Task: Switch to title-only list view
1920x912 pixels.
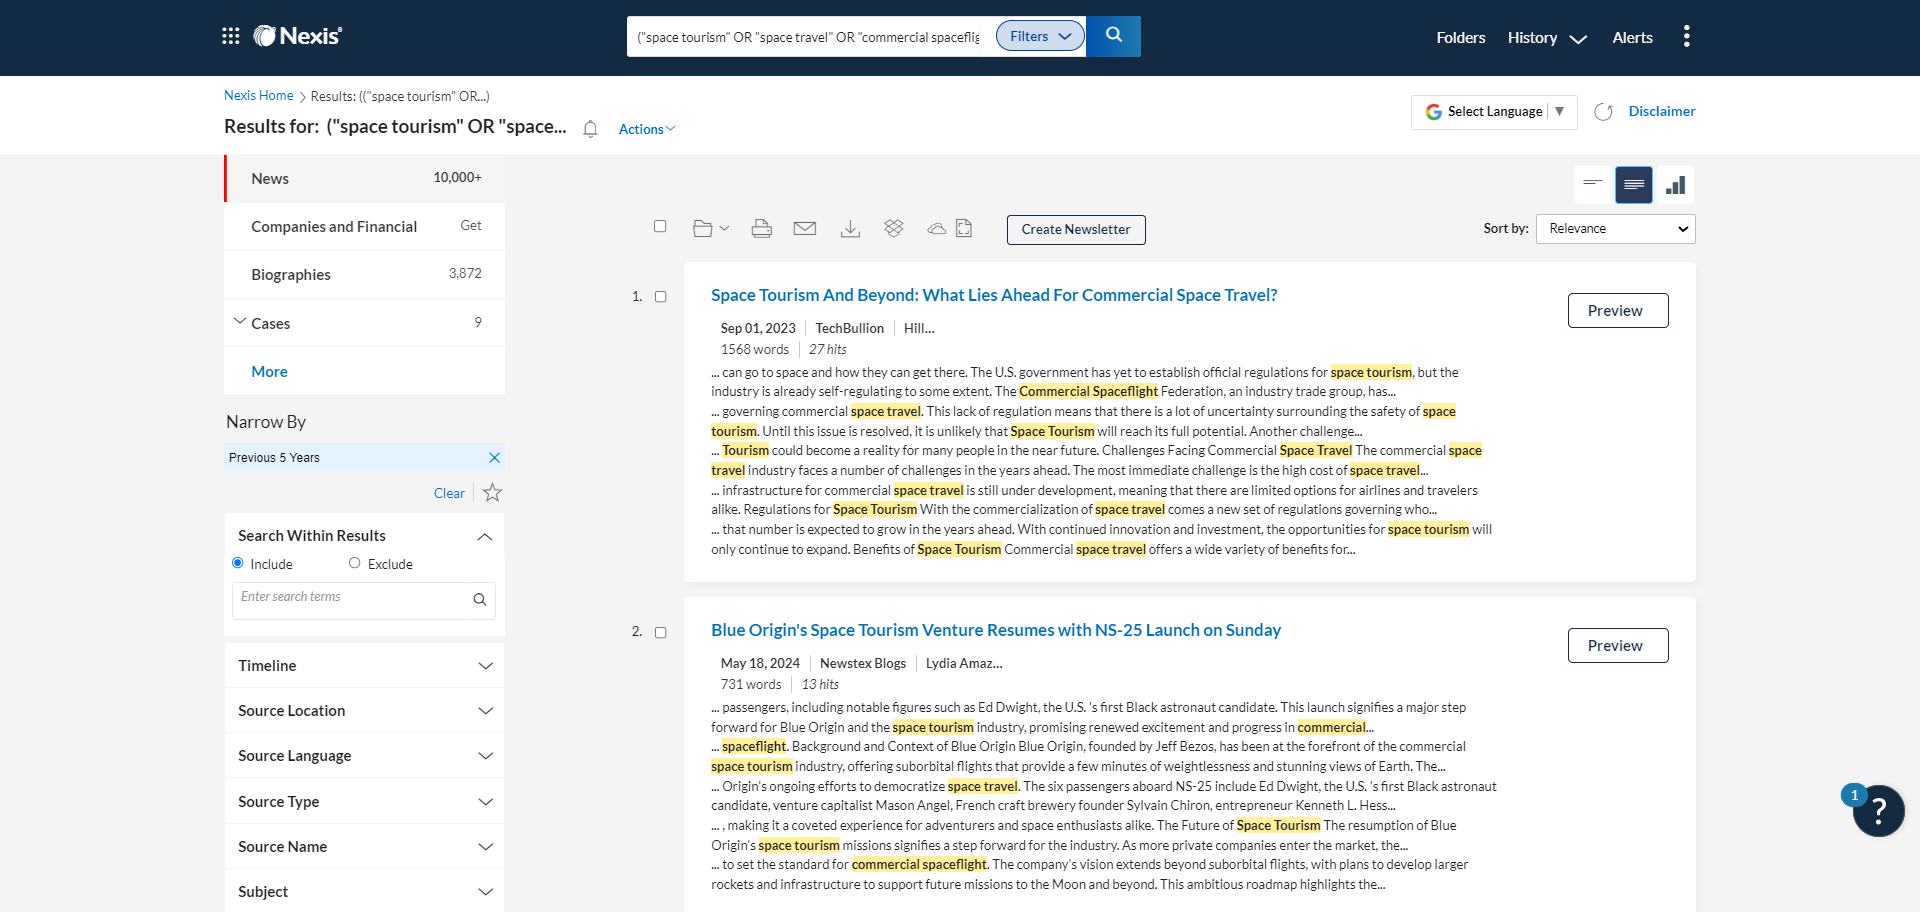Action: click(1592, 185)
